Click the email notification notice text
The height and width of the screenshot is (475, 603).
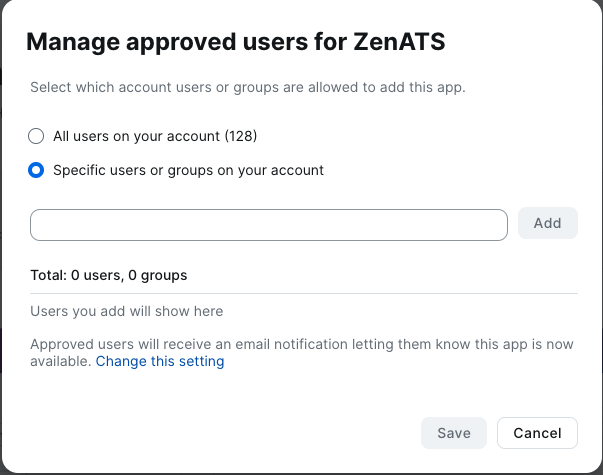pyautogui.click(x=302, y=344)
